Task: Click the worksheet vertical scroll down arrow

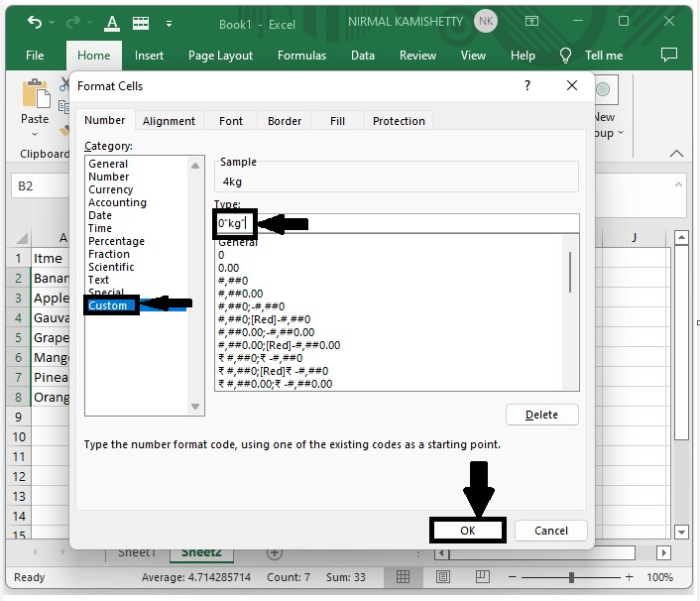Action: (x=681, y=532)
